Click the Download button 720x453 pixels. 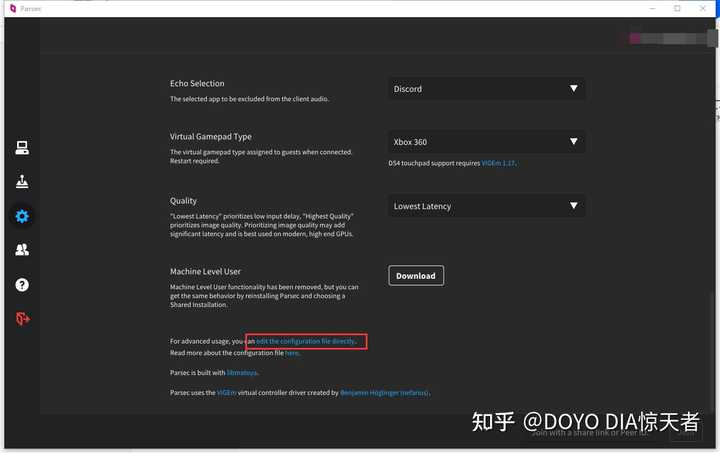click(416, 275)
